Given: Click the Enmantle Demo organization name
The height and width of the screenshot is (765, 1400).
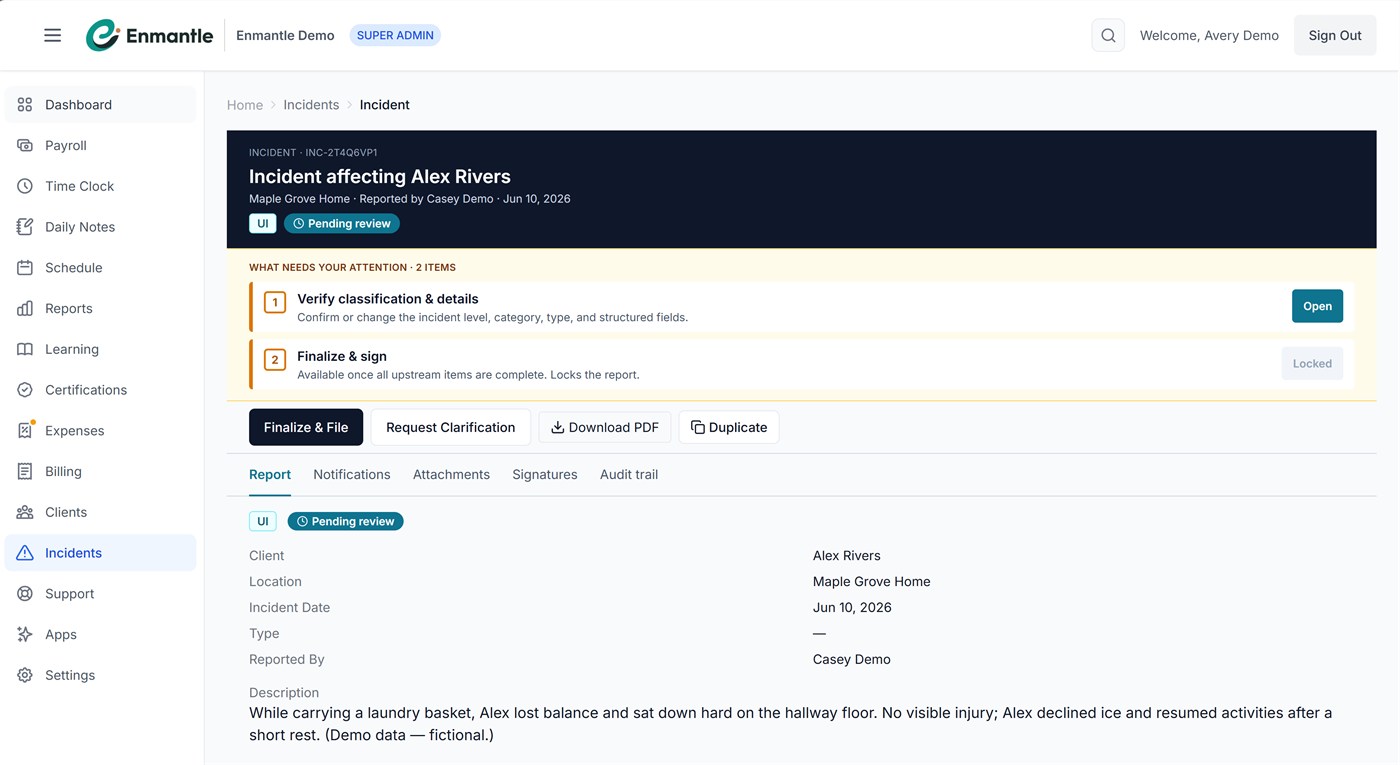Looking at the screenshot, I should click(x=285, y=35).
